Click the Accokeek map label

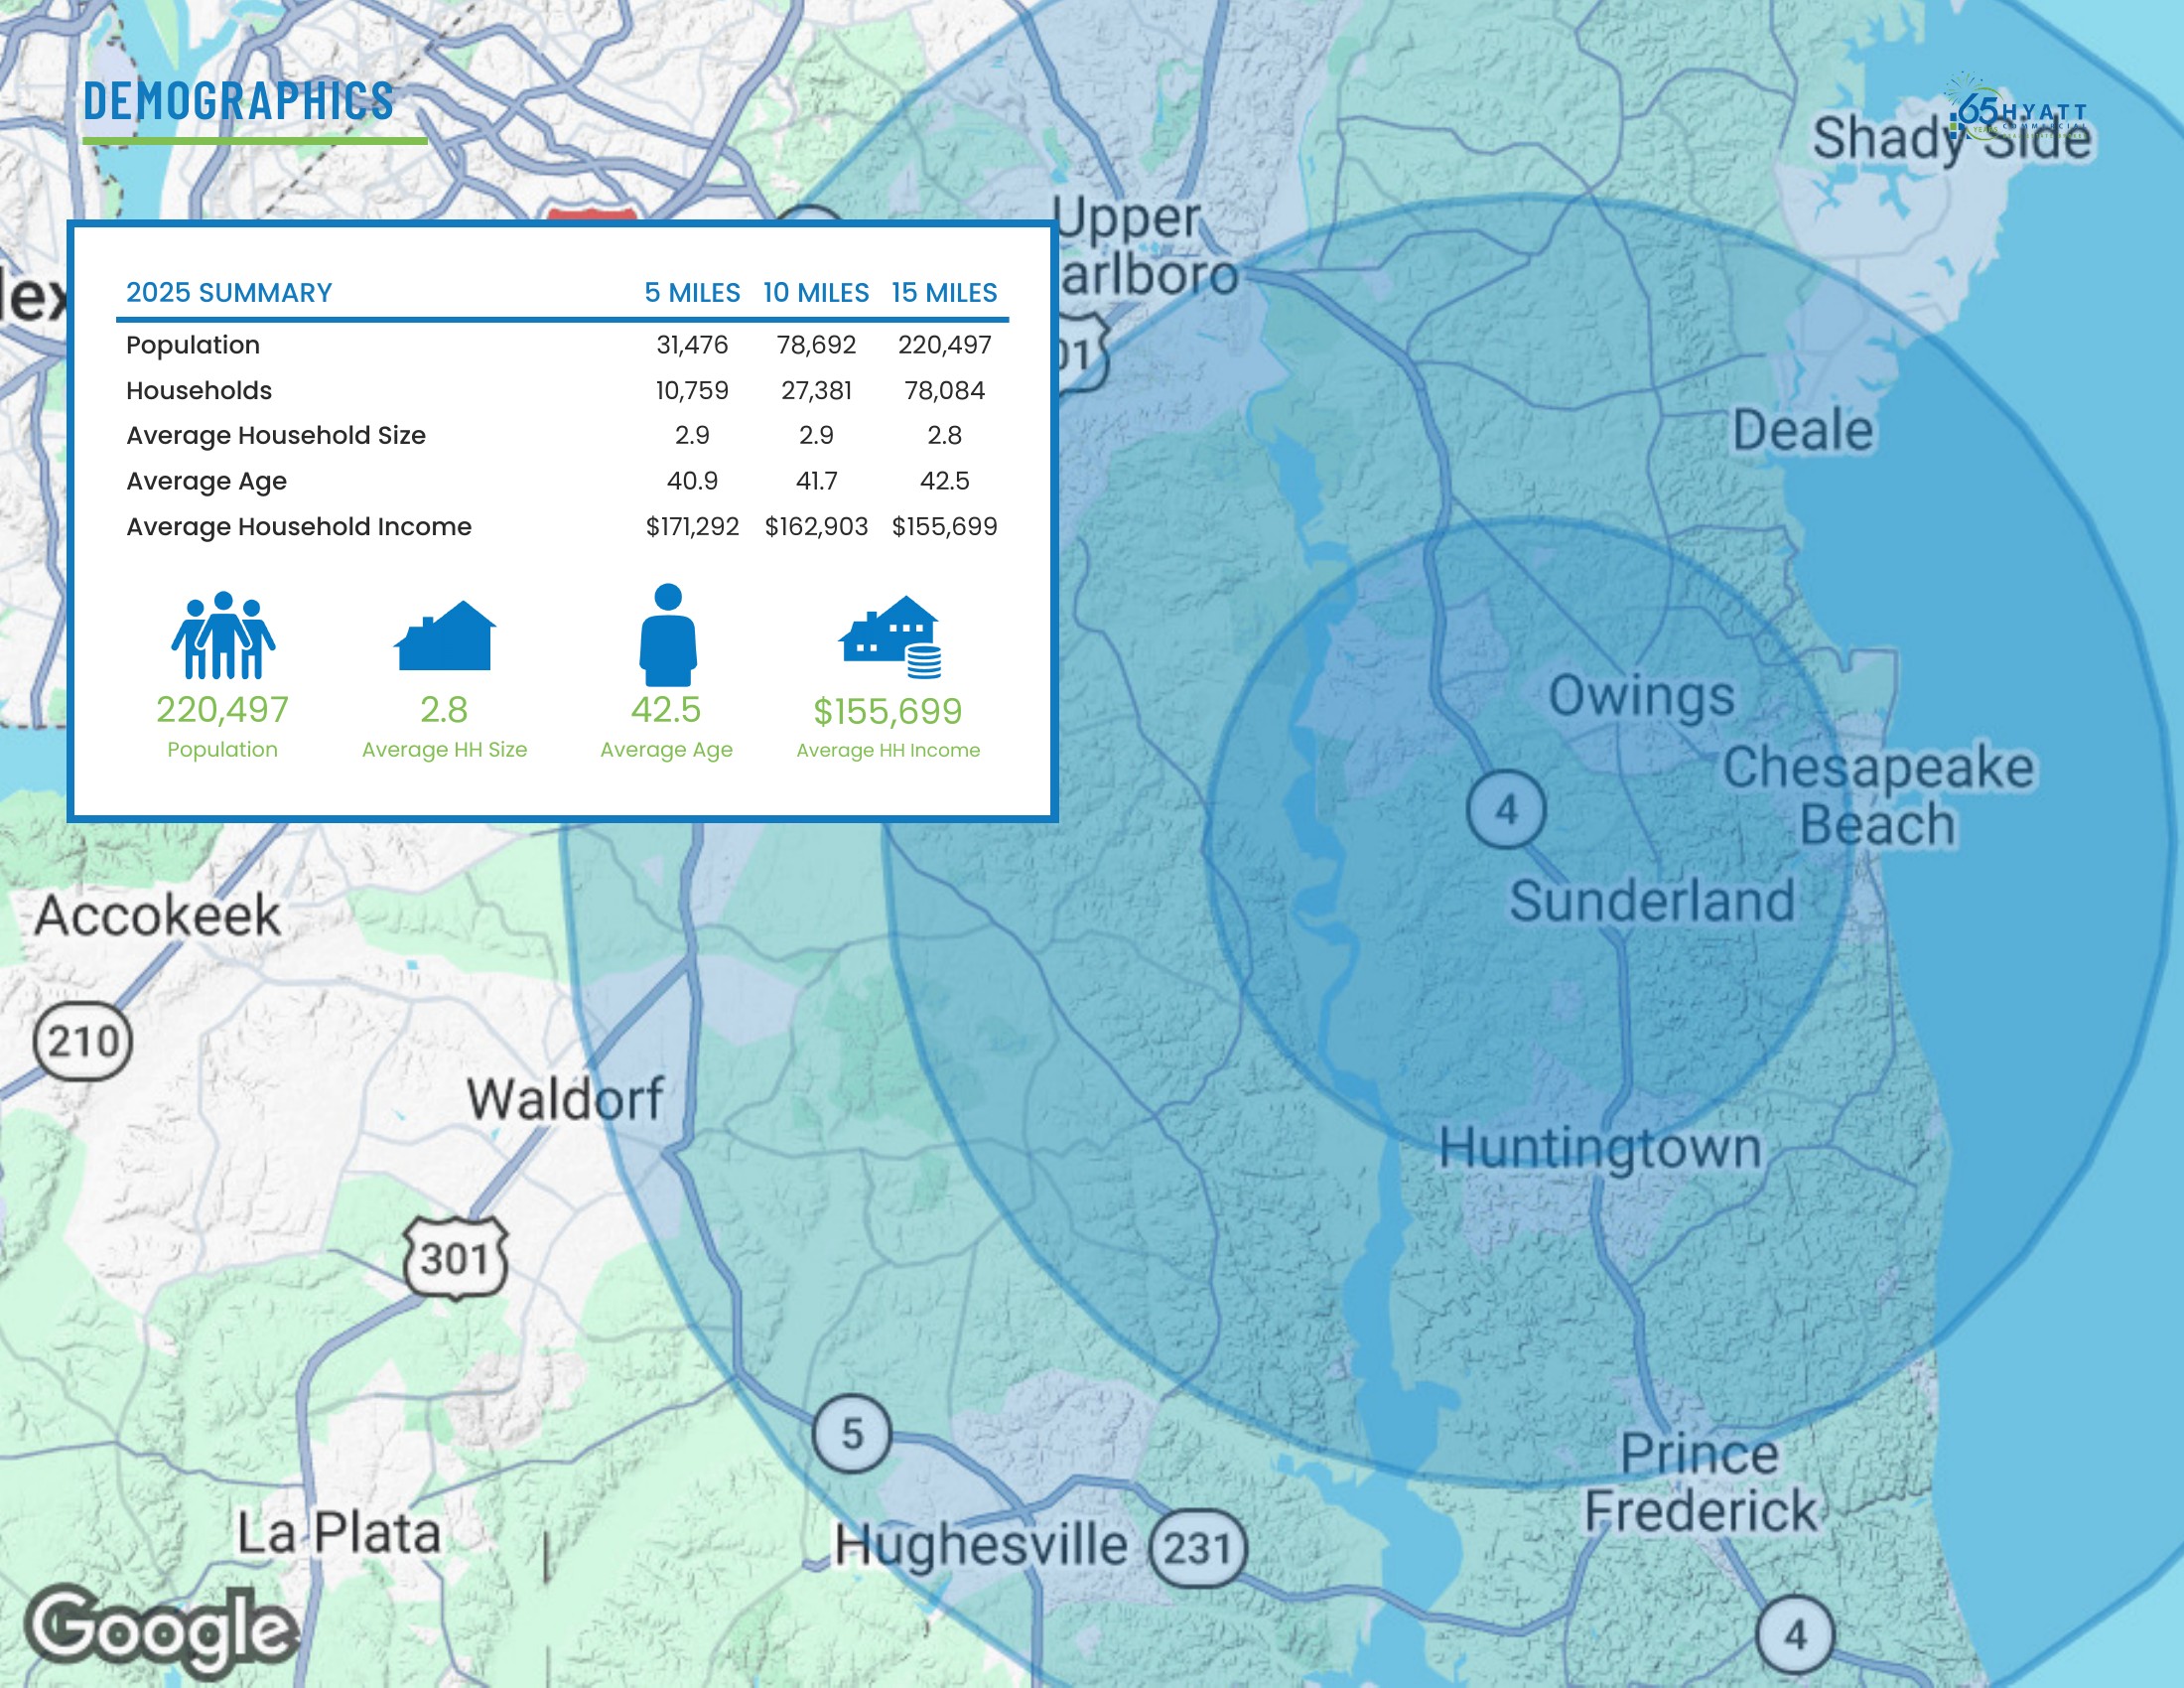coord(157,915)
